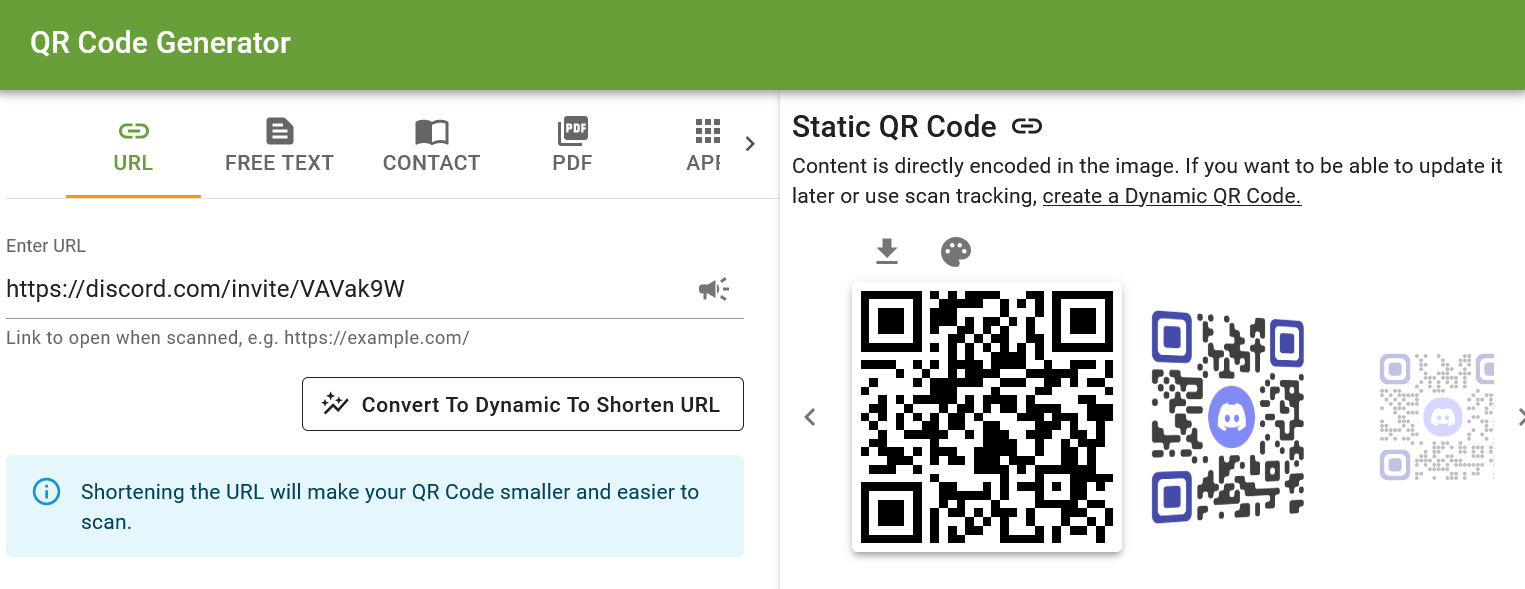Switch to the FREE TEXT tab
This screenshot has width=1525, height=589.
tap(279, 147)
